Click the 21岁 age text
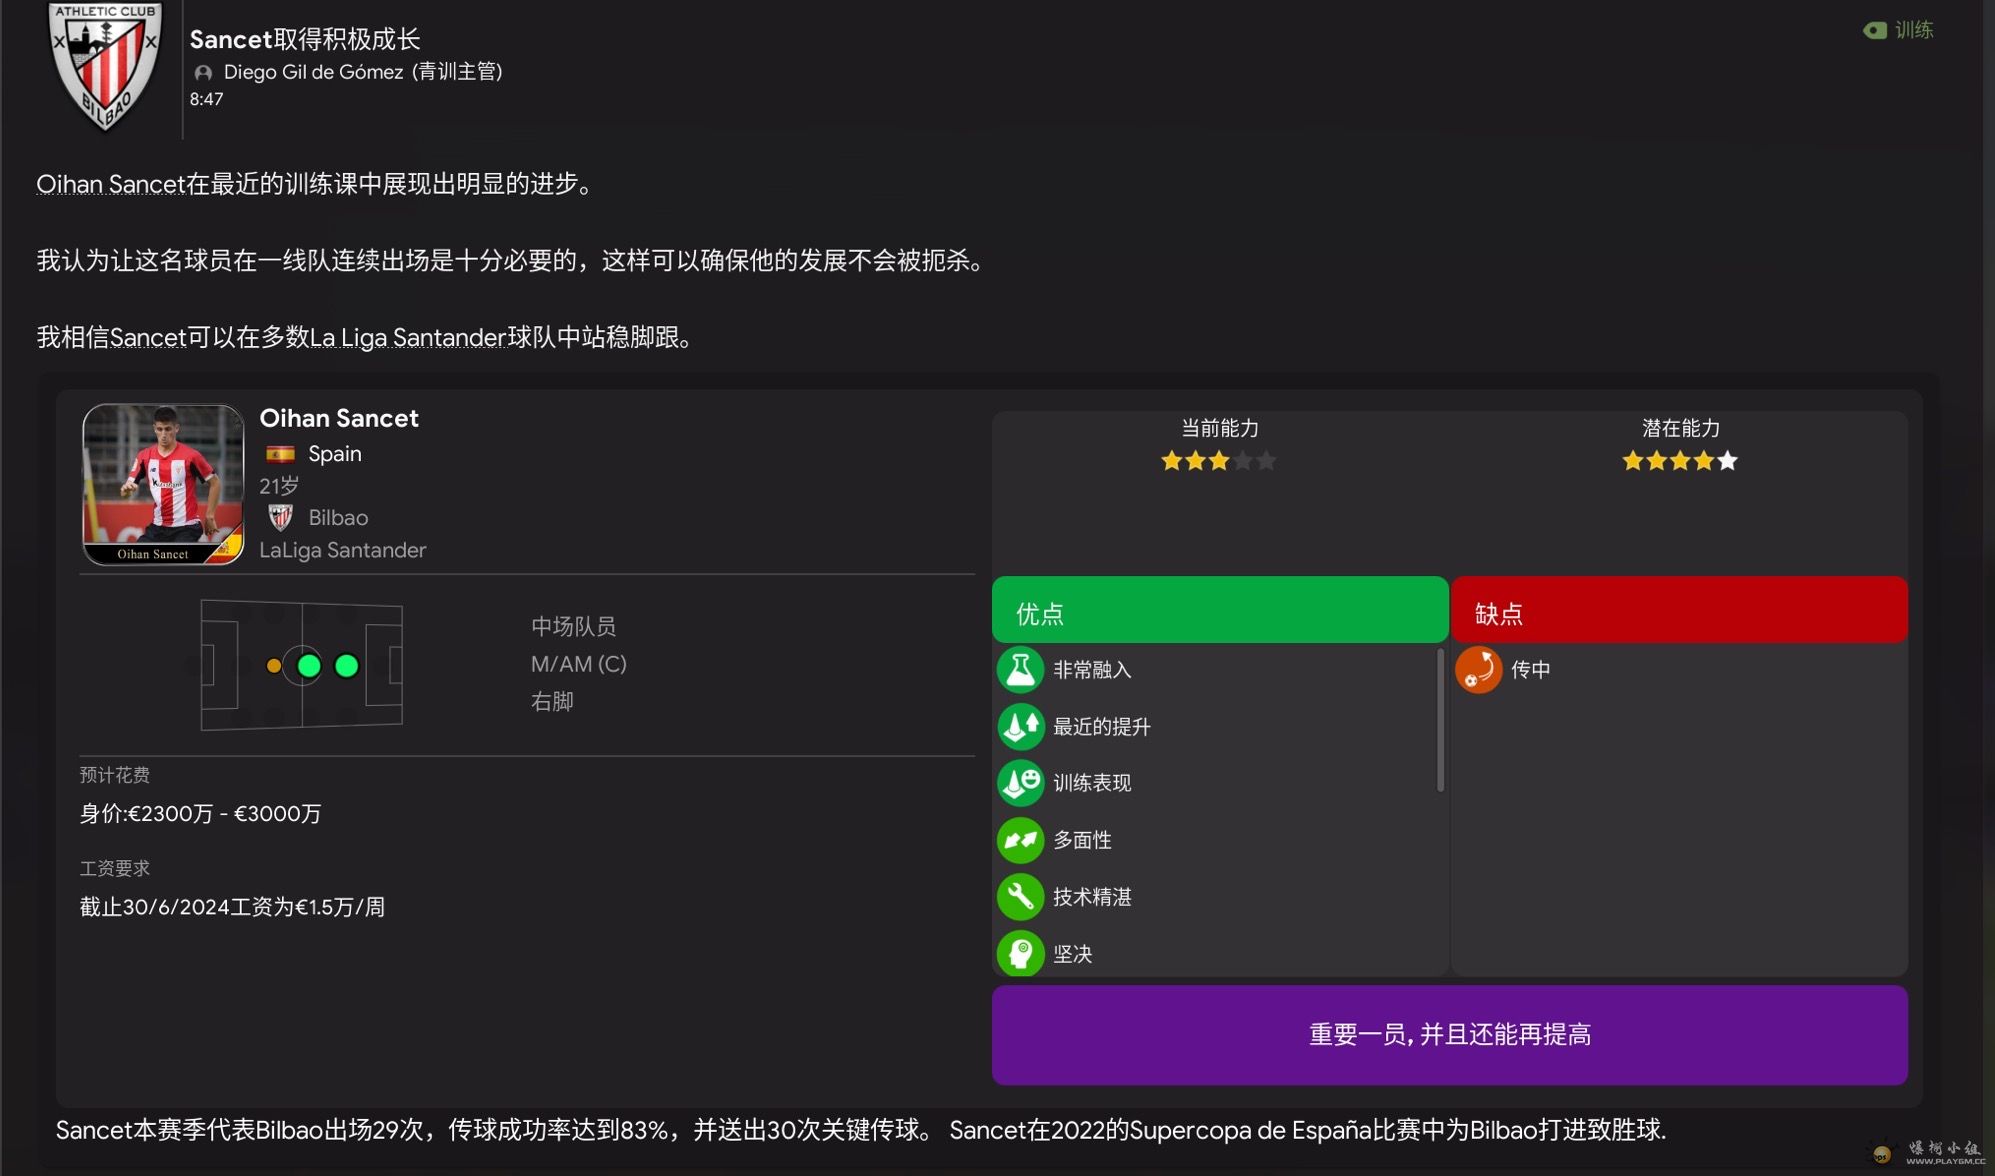 click(x=279, y=486)
